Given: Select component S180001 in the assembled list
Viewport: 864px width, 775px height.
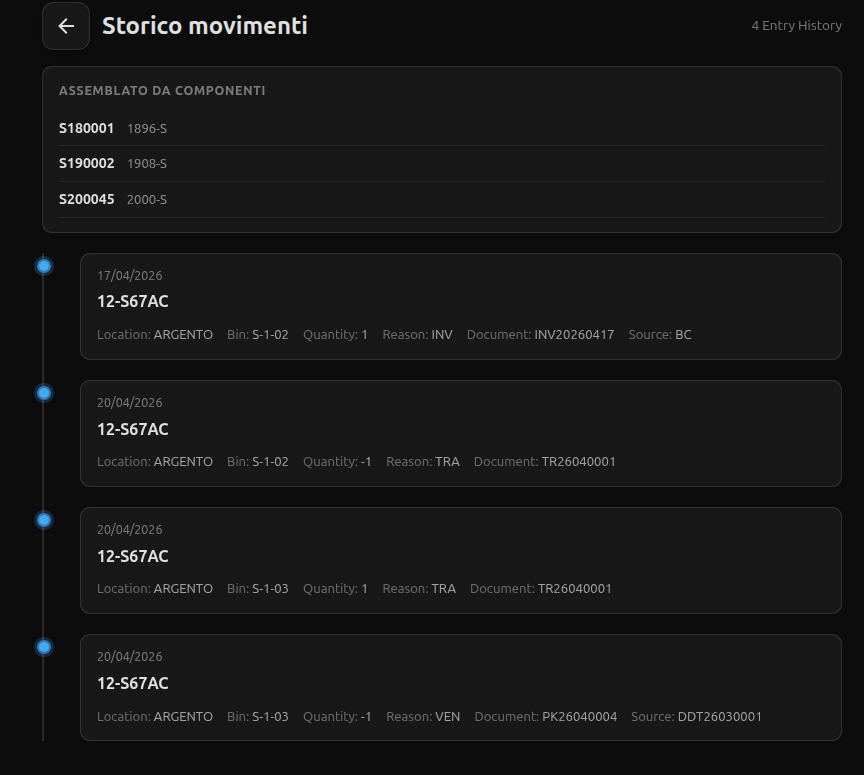Looking at the screenshot, I should pos(86,128).
